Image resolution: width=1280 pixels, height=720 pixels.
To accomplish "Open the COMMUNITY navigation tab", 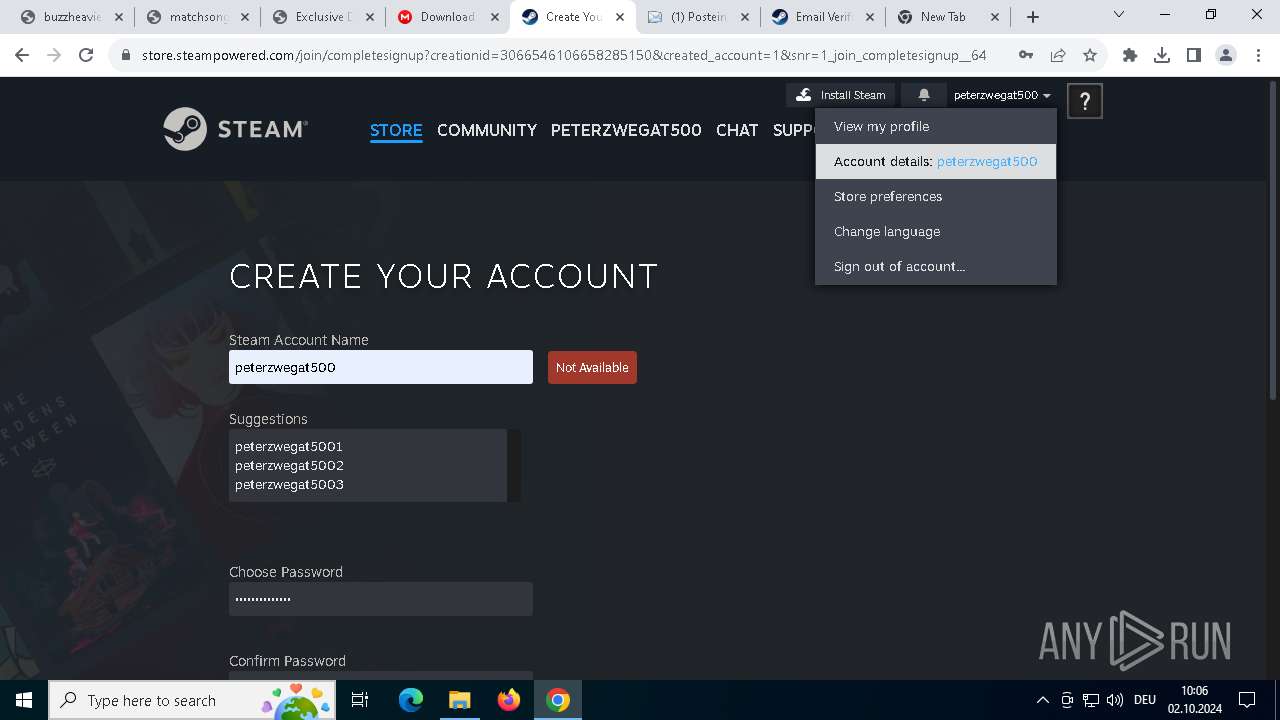I will pyautogui.click(x=487, y=130).
